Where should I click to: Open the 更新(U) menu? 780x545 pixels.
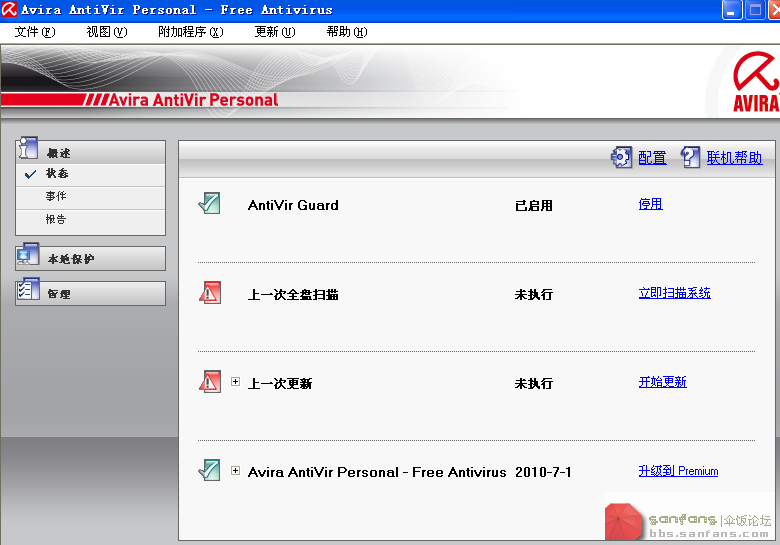tap(275, 32)
